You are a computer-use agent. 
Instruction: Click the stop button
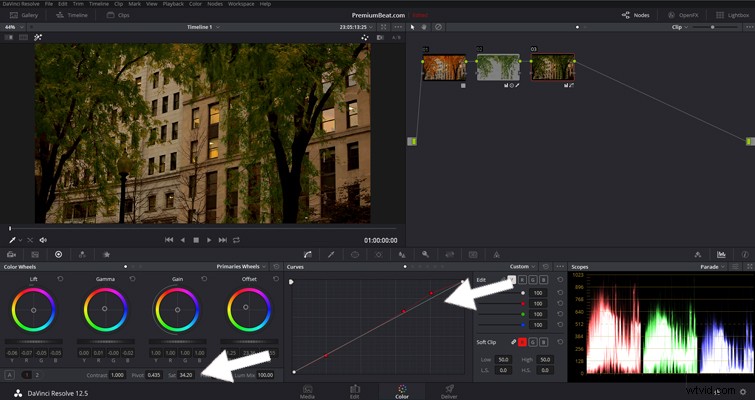196,240
